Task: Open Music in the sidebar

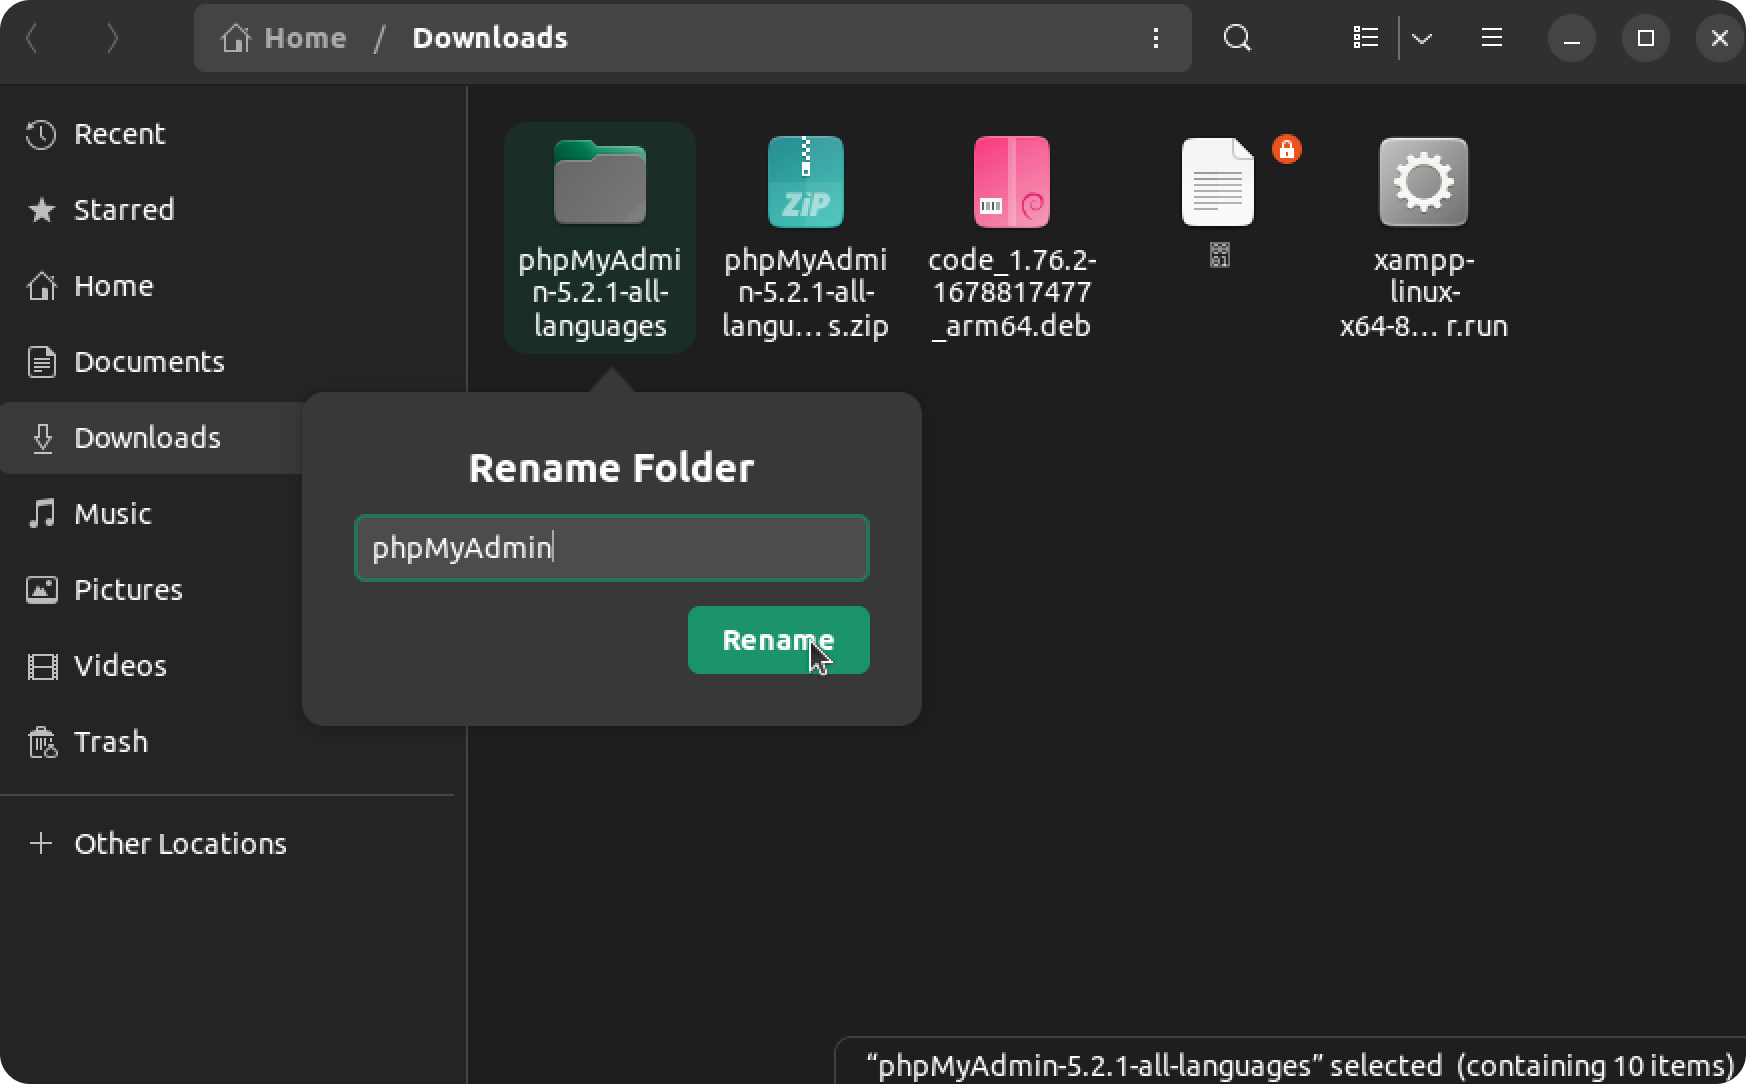Action: click(152, 514)
